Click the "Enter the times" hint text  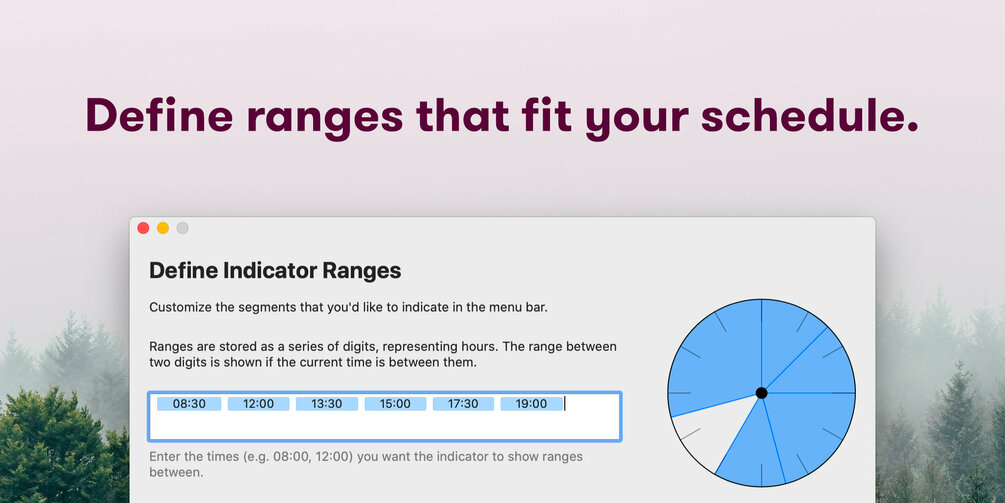[365, 464]
